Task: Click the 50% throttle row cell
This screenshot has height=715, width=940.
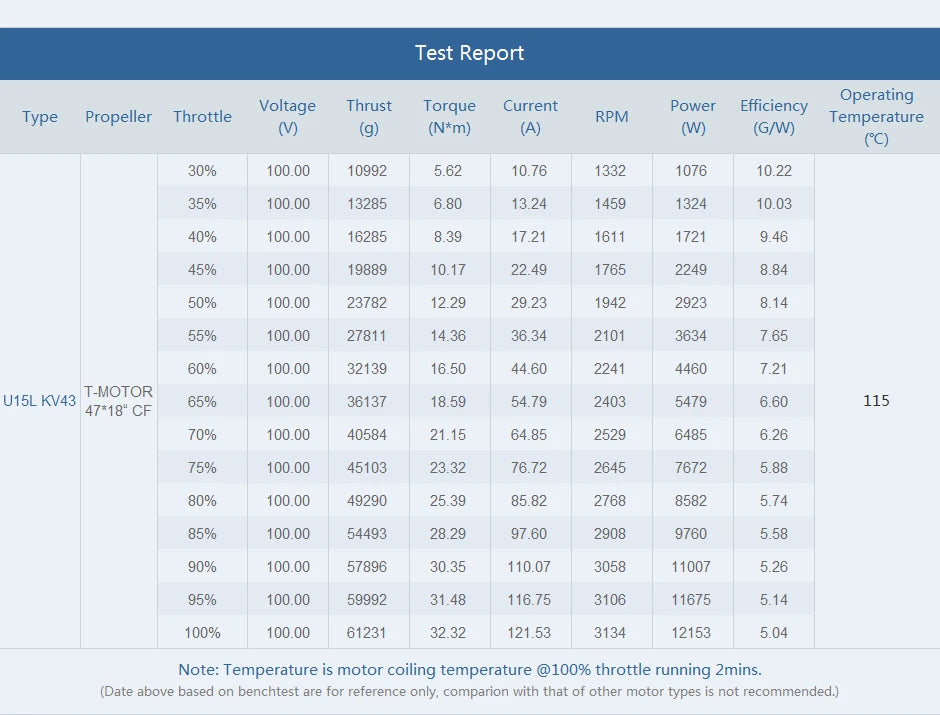Action: click(202, 303)
